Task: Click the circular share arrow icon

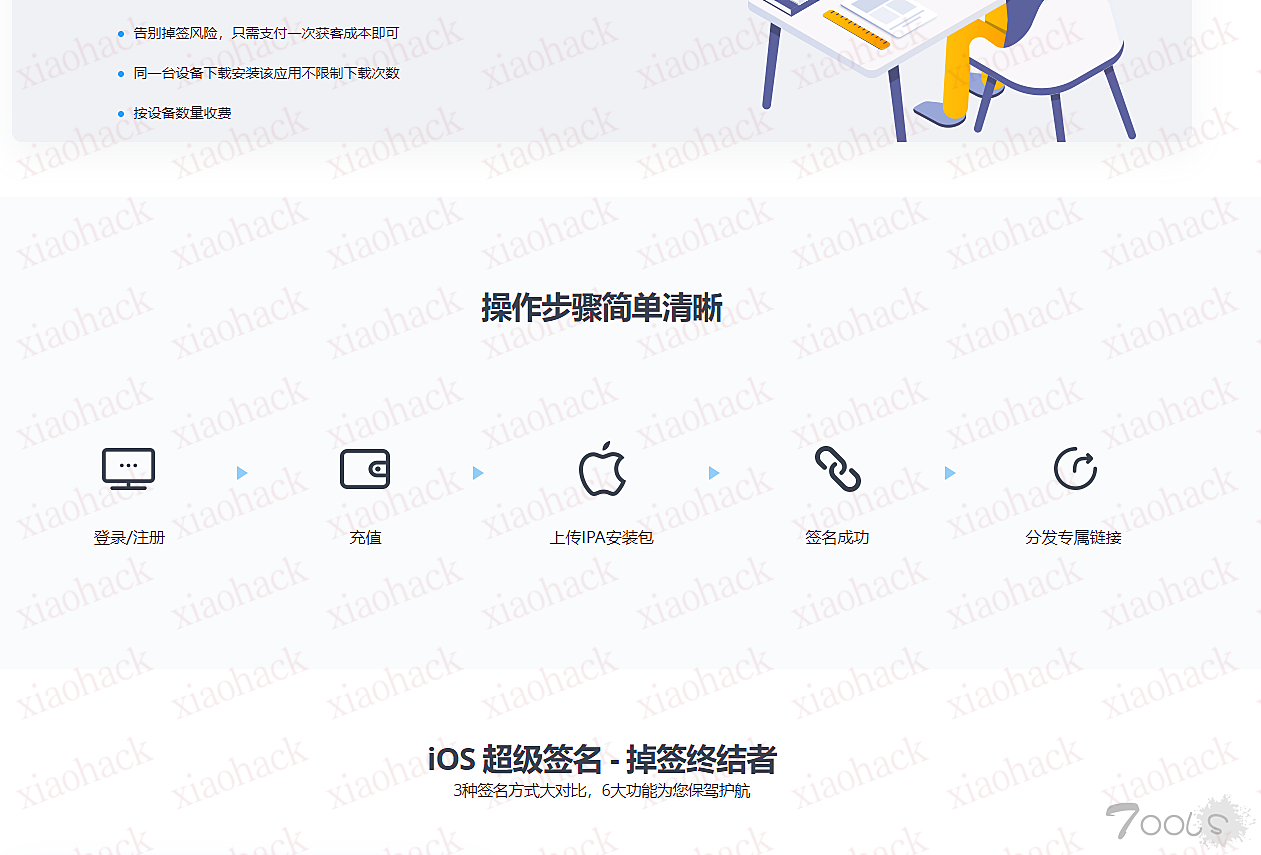Action: click(x=1074, y=469)
